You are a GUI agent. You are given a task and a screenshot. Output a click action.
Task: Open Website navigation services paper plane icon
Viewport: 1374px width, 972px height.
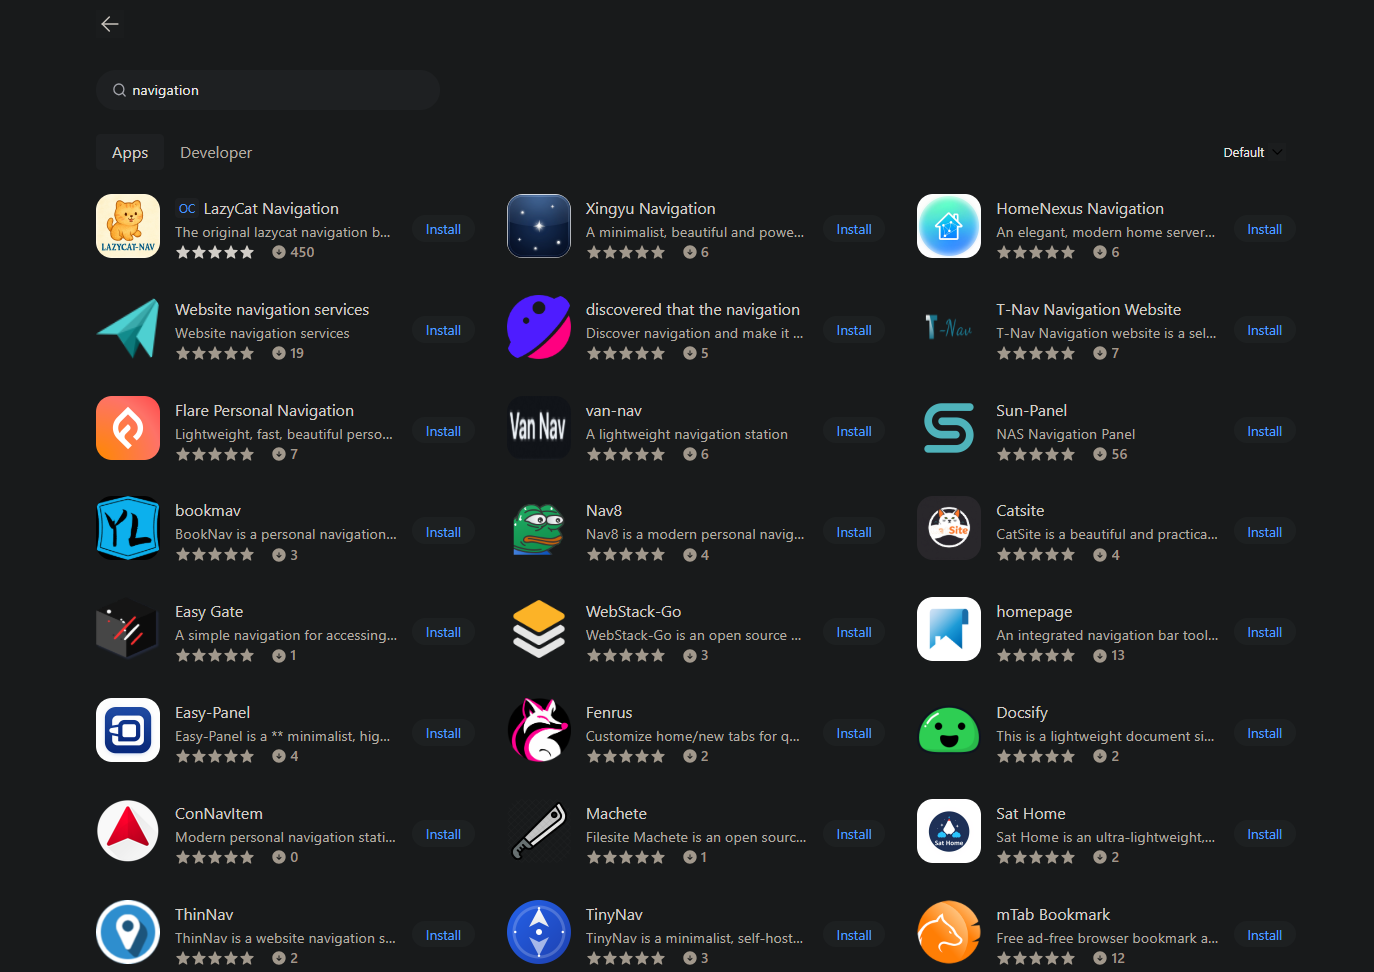[128, 327]
